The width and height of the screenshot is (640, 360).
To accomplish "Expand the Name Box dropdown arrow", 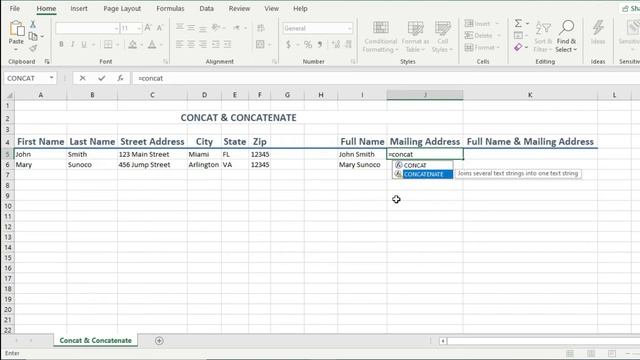I will coord(51,78).
